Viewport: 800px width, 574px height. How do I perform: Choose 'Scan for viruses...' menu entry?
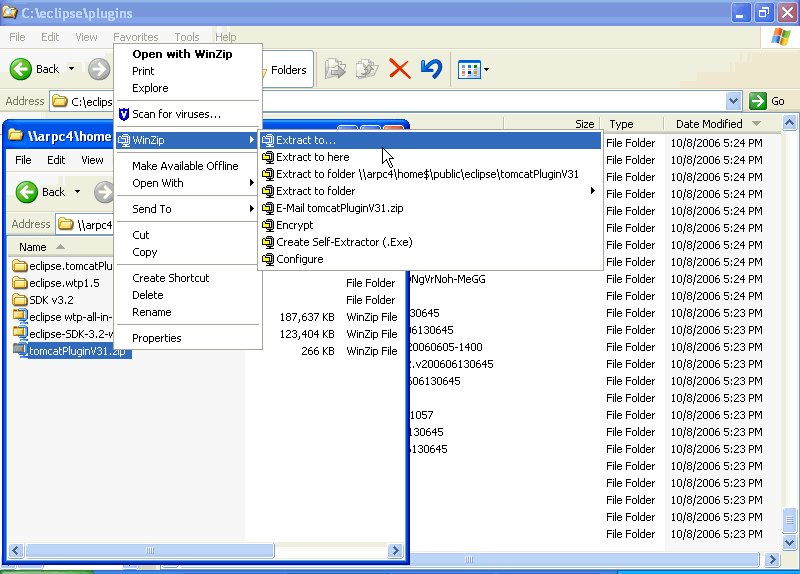pyautogui.click(x=176, y=114)
